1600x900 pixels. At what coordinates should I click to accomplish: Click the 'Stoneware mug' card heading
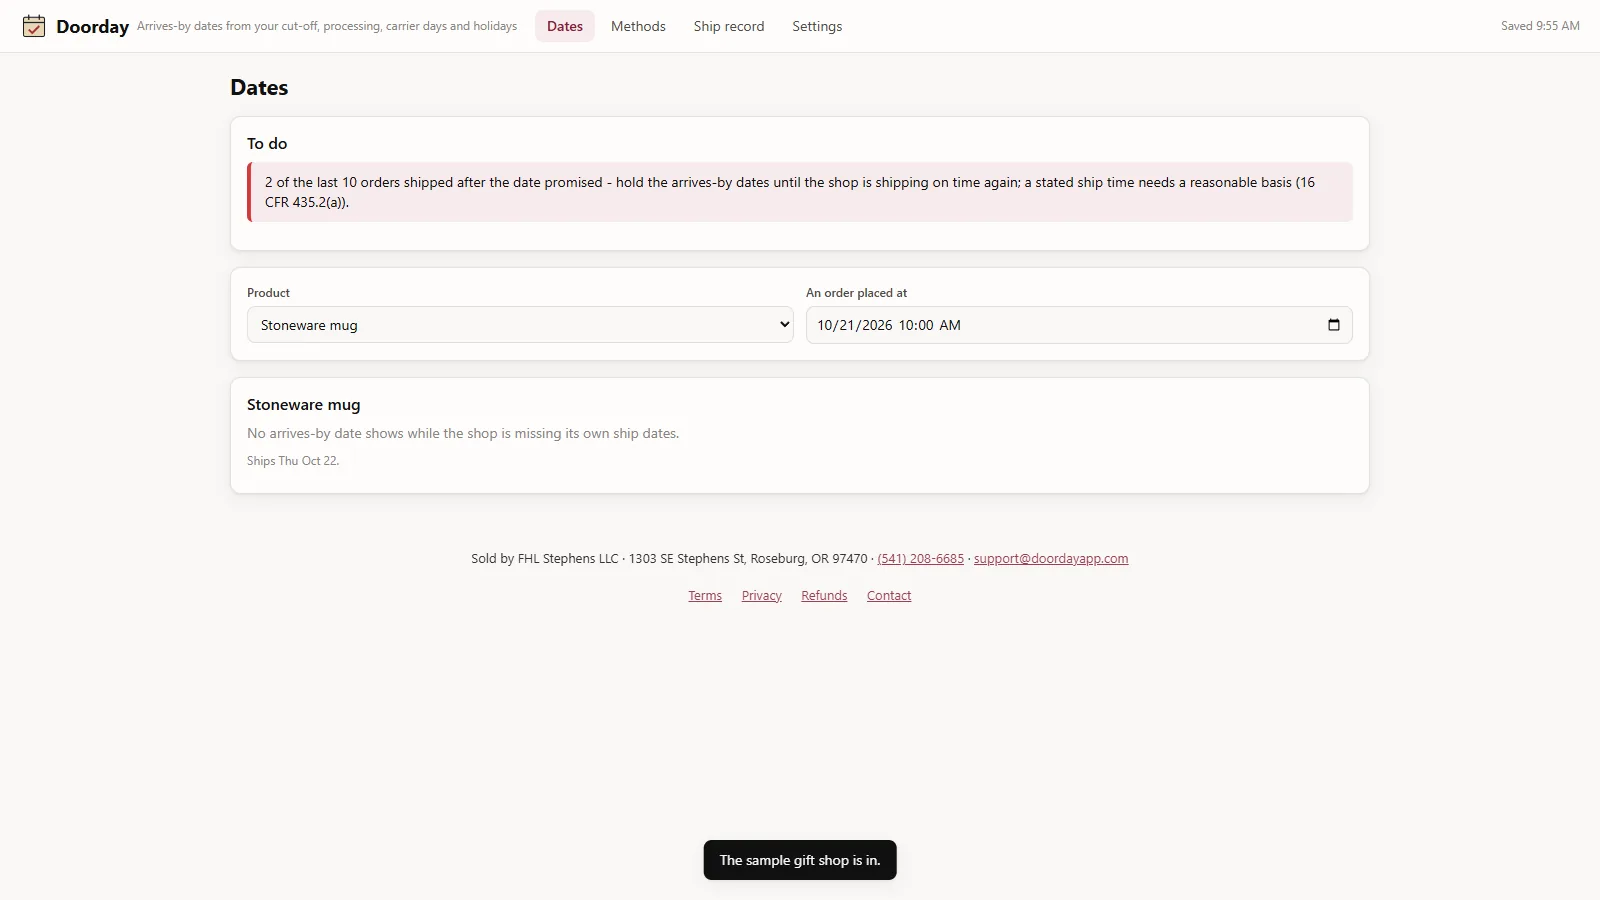click(304, 405)
